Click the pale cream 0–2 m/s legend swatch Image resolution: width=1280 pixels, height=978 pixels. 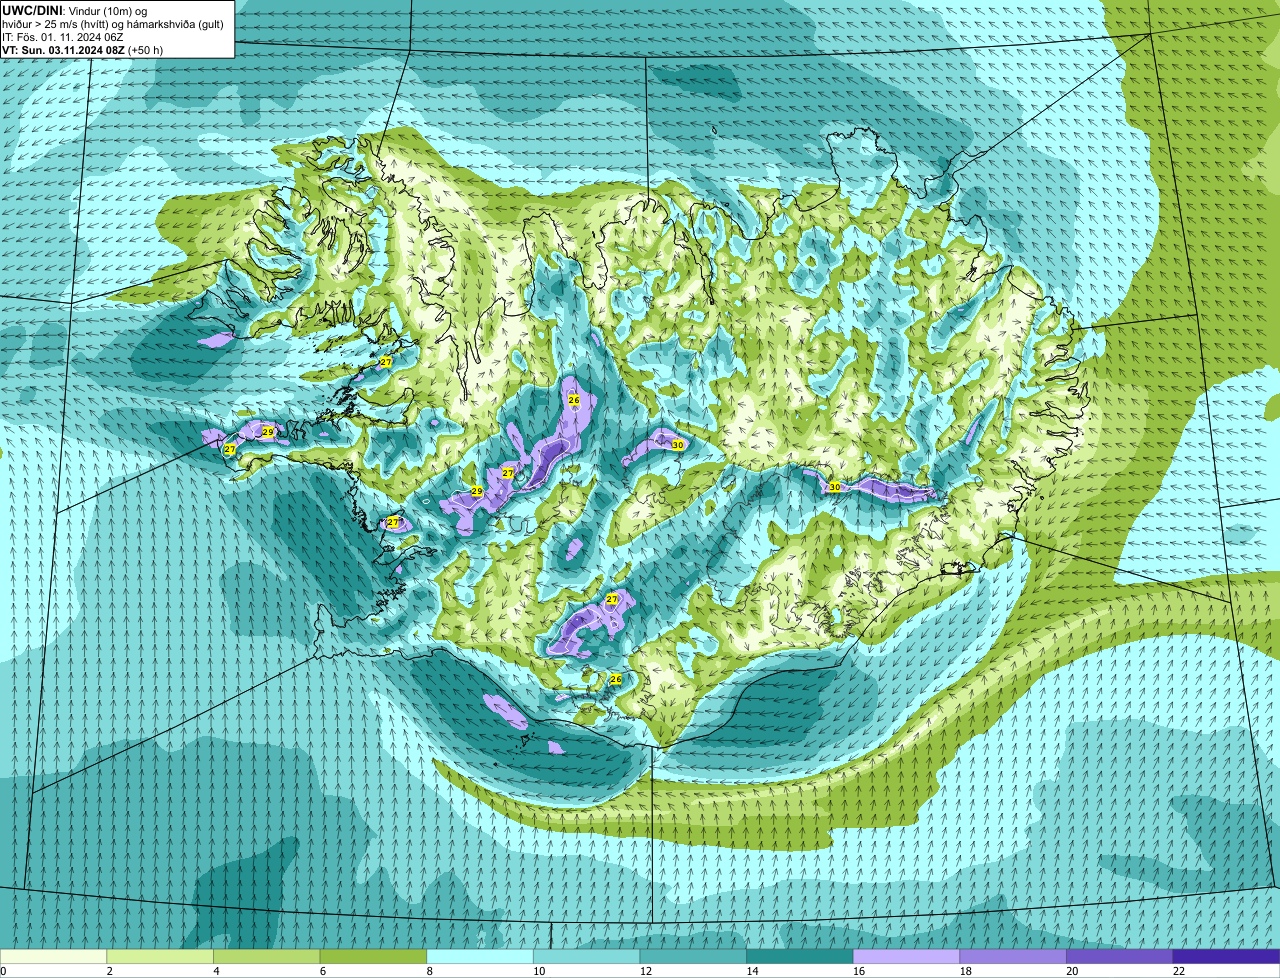[x=53, y=956]
